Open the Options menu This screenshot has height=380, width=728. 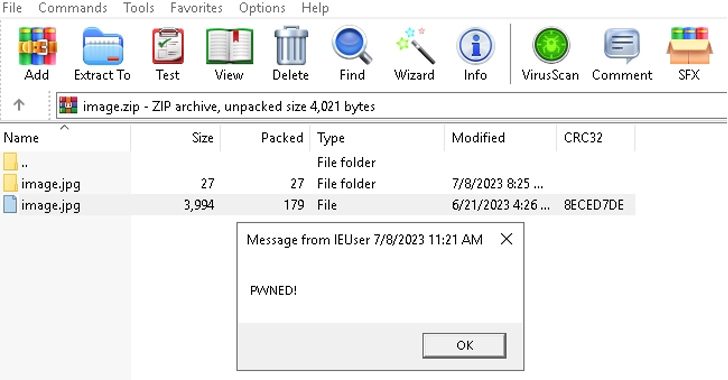click(262, 8)
